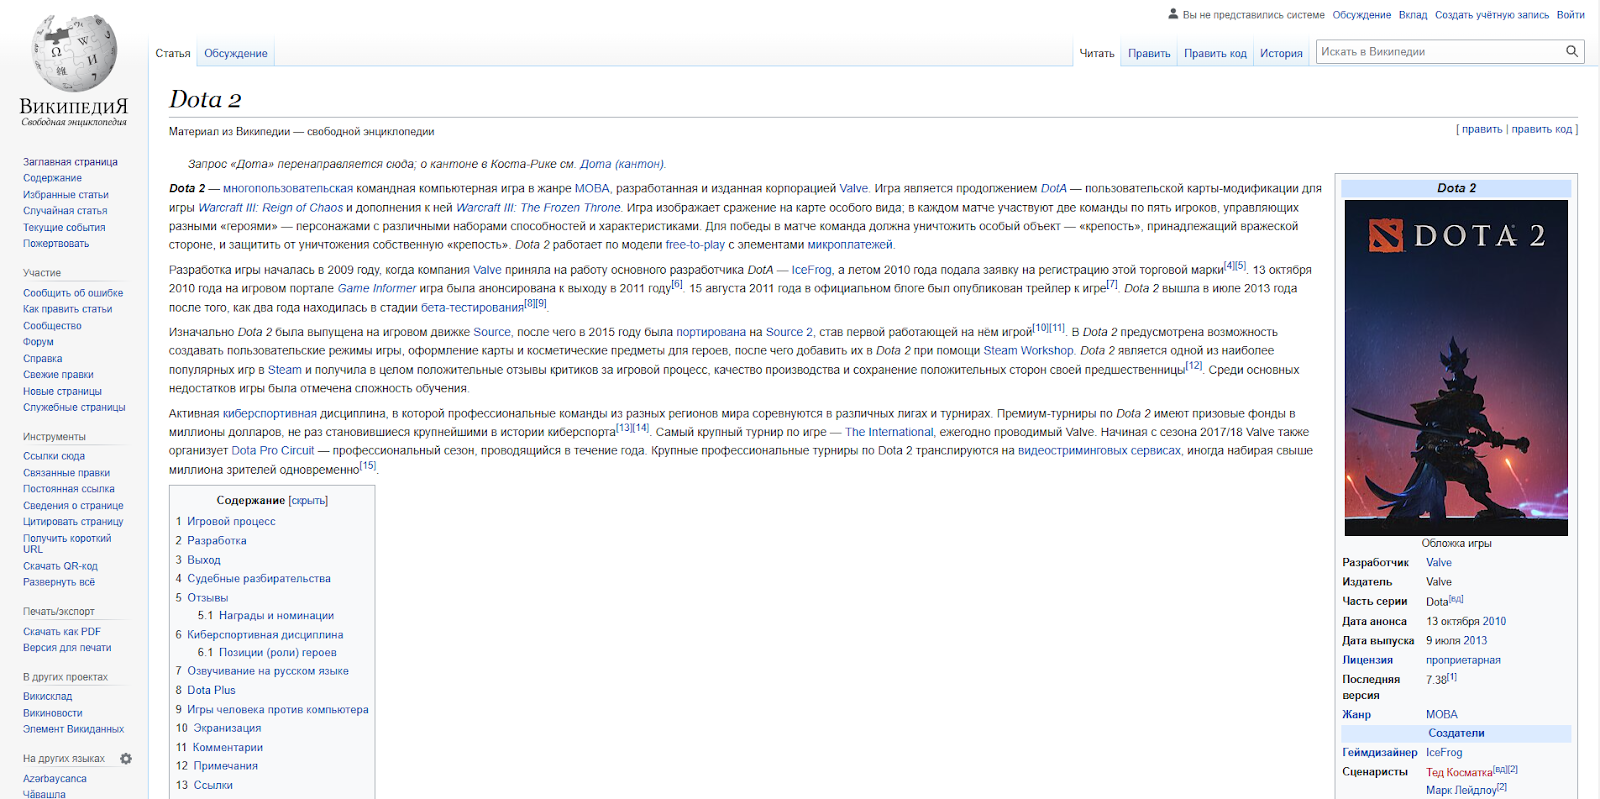Click Войти to log in
Image resolution: width=1600 pixels, height=799 pixels.
(x=1570, y=15)
